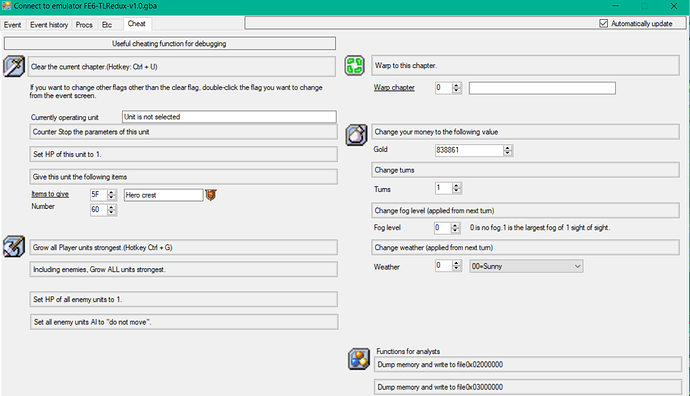Image resolution: width=690 pixels, height=396 pixels.
Task: Switch to the Event history tab
Action: pyautogui.click(x=49, y=25)
